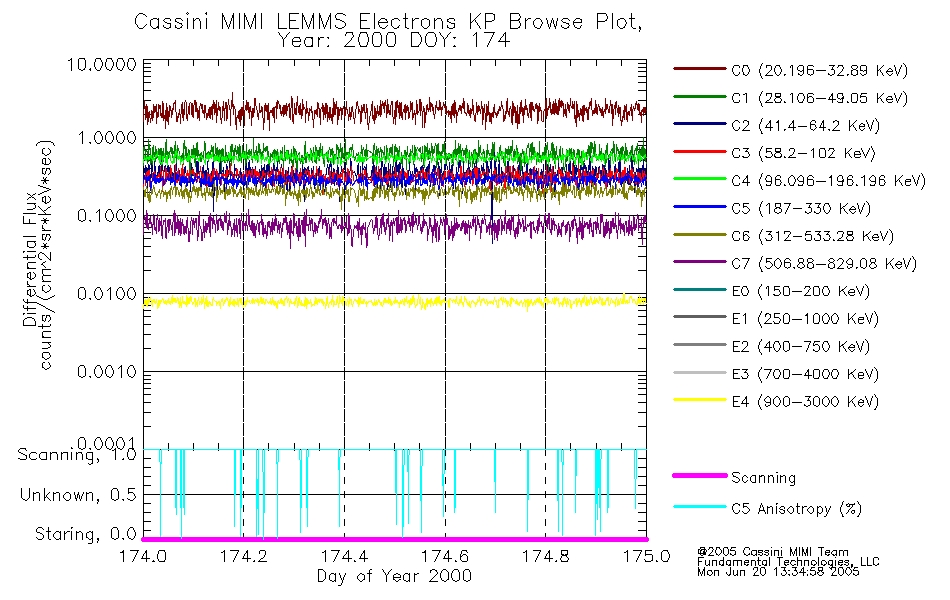The height and width of the screenshot is (600, 950).
Task: Click the magenta scanning bar at plot bottom
Action: (394, 539)
